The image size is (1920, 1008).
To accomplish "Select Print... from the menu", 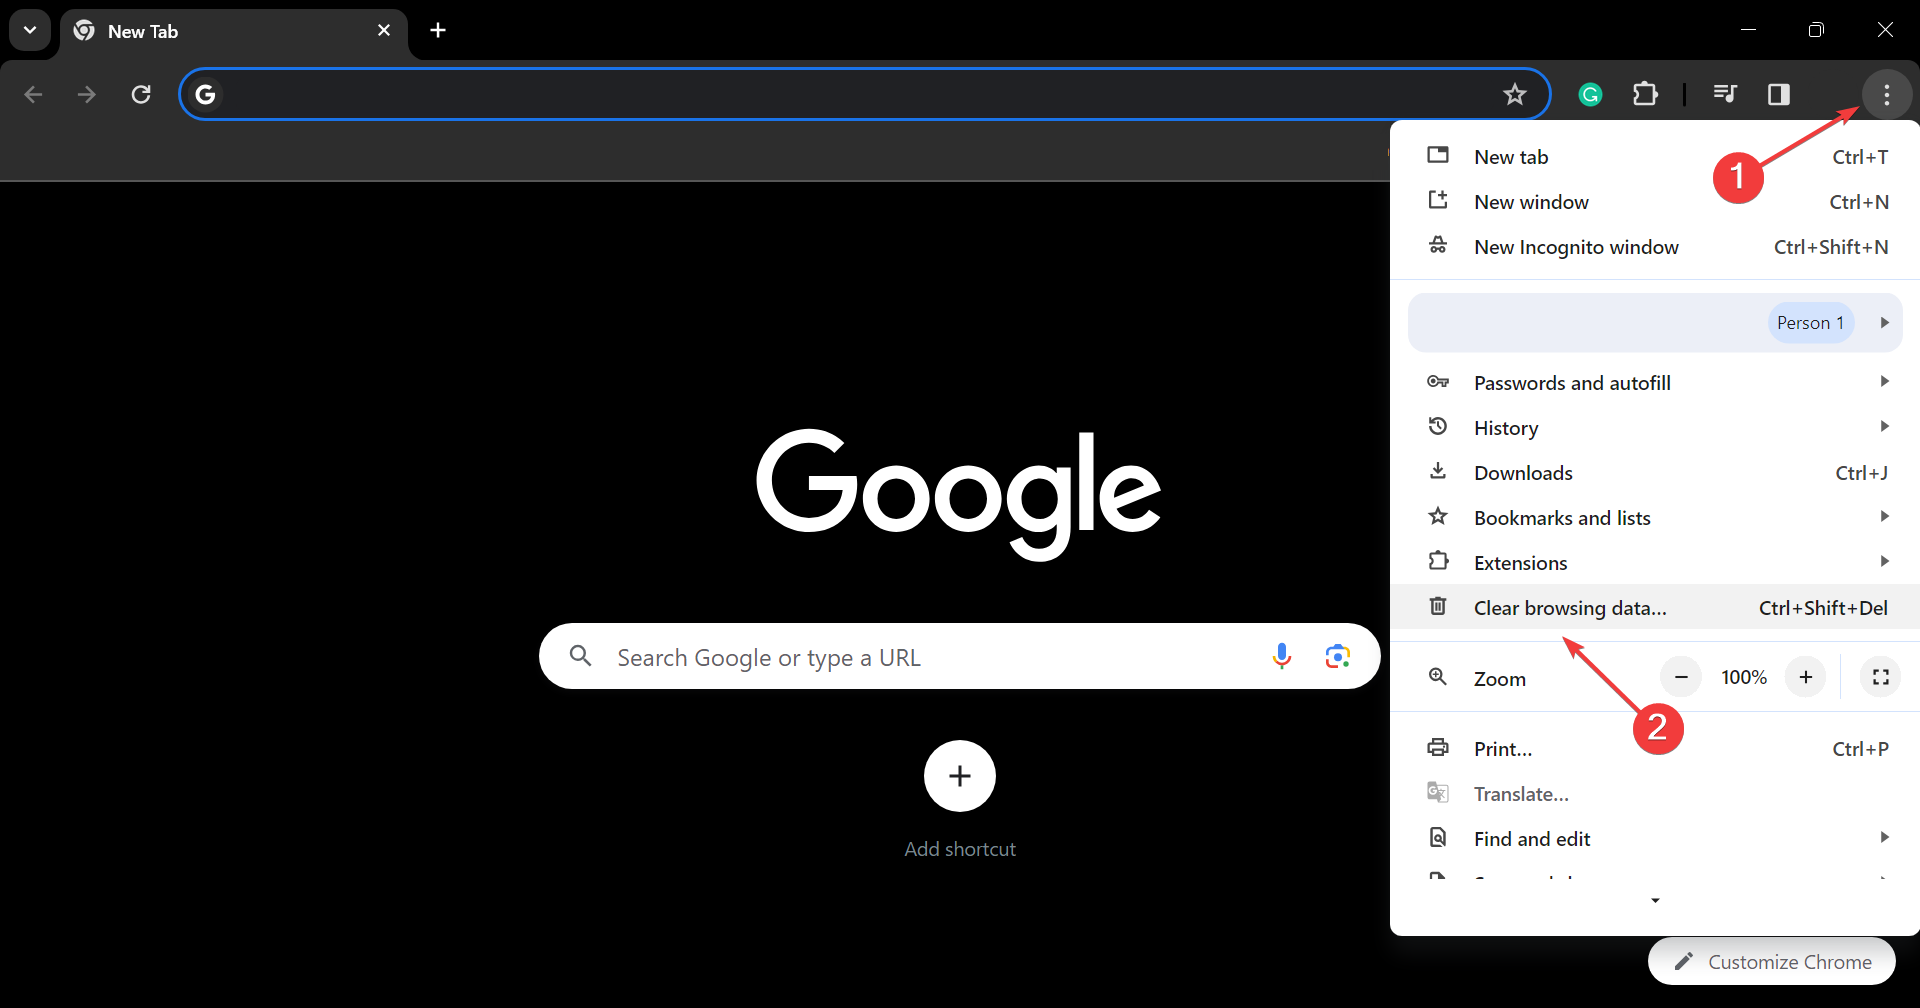I will point(1655,749).
